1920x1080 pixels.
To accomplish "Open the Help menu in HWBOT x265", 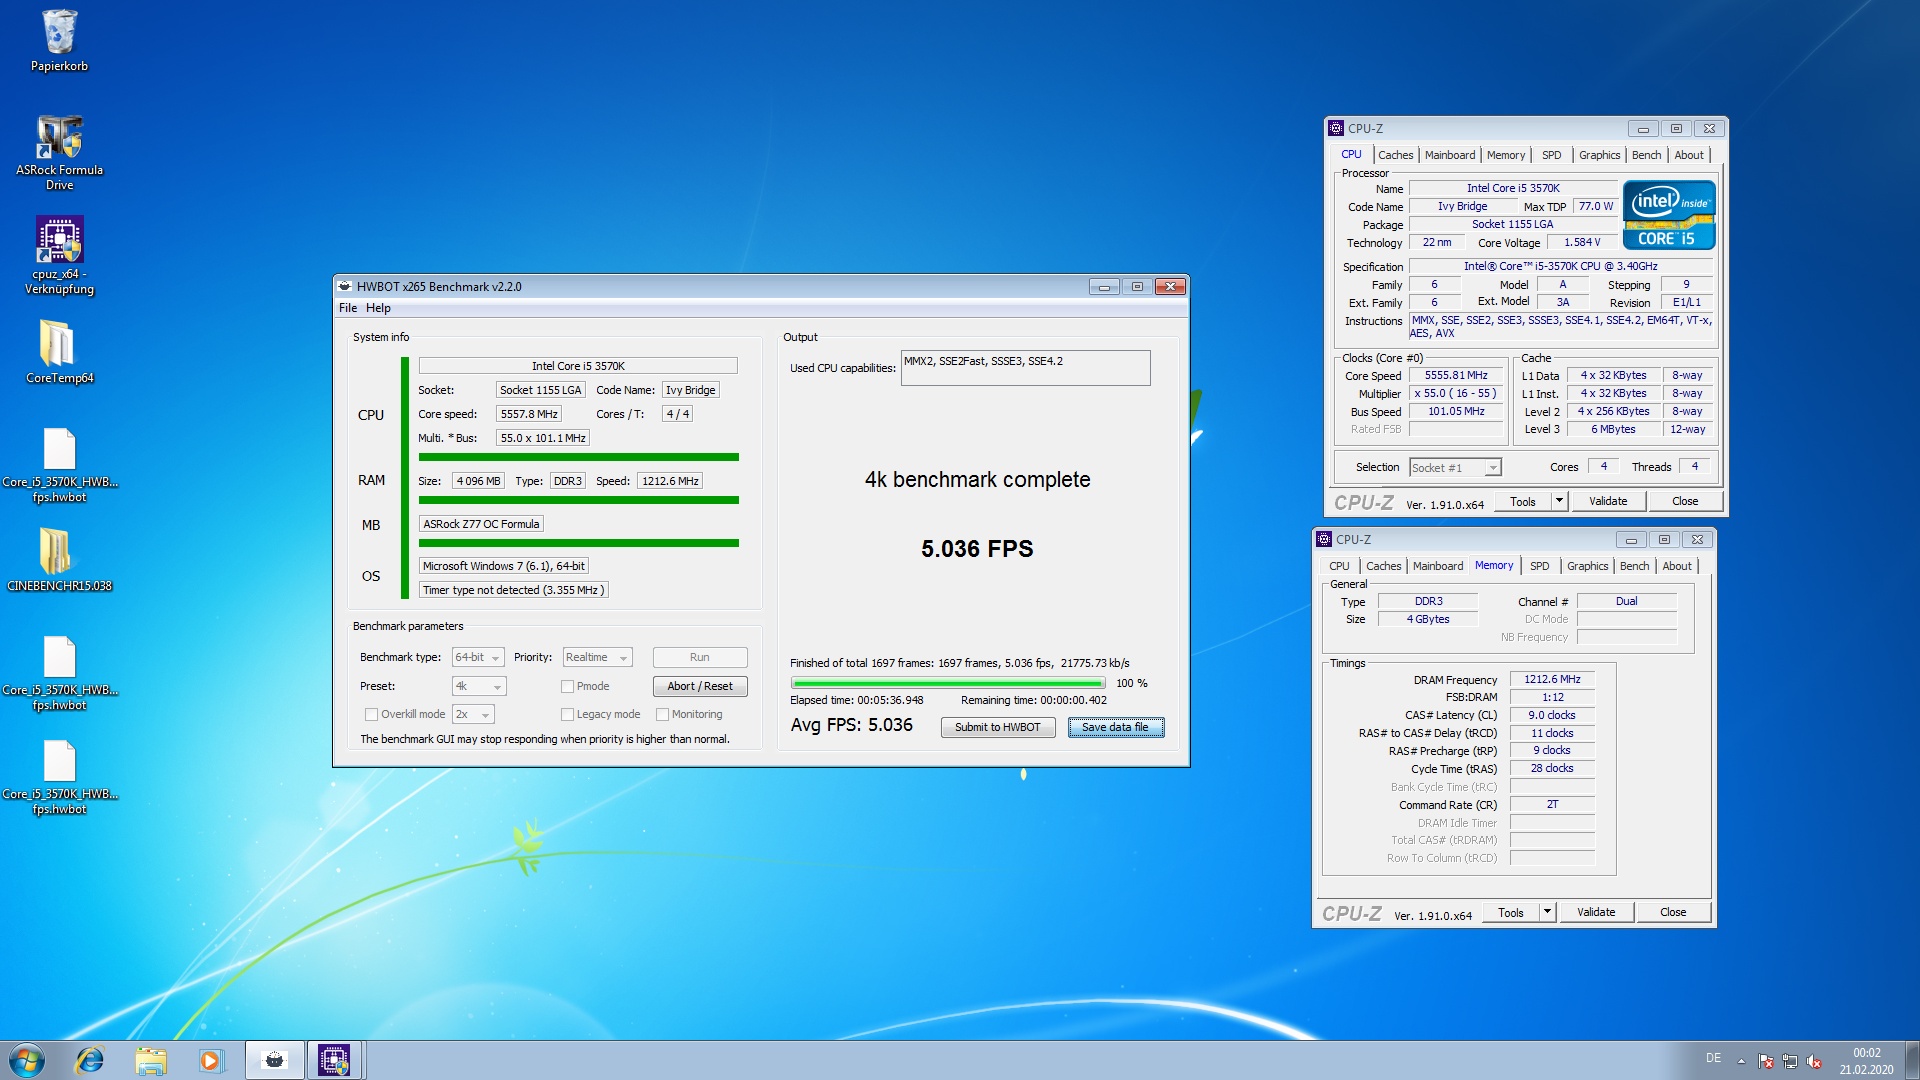I will (378, 308).
